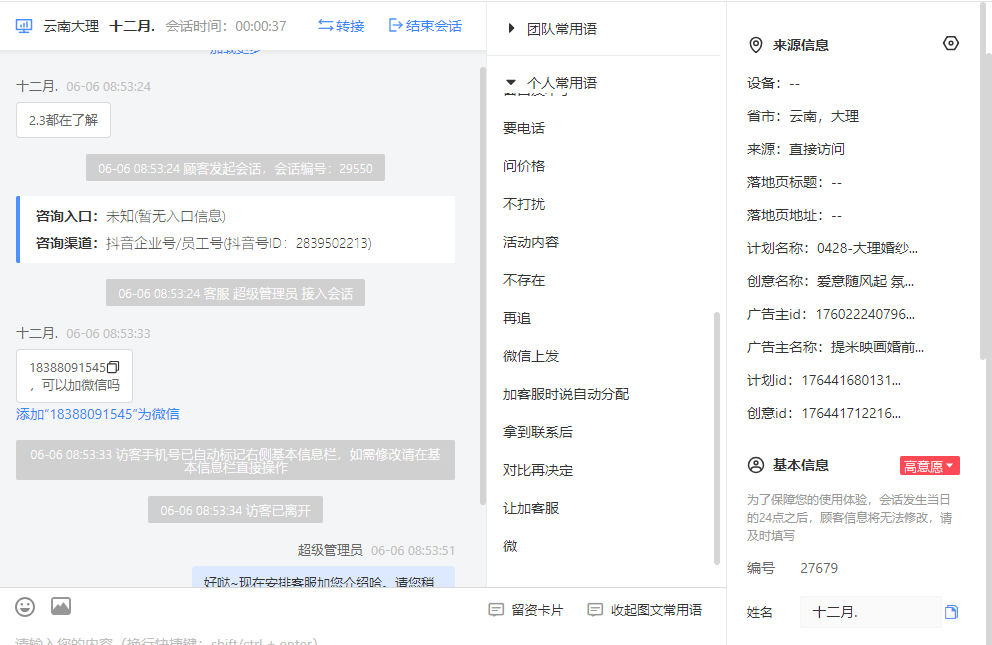Copy the phone number 18388091545 with the copy icon

pyautogui.click(x=113, y=367)
